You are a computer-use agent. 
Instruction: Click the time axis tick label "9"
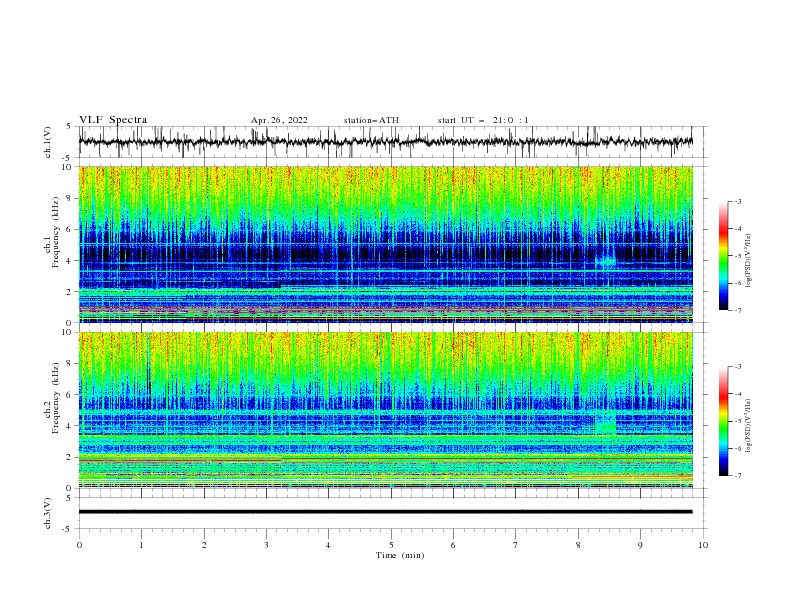point(640,545)
